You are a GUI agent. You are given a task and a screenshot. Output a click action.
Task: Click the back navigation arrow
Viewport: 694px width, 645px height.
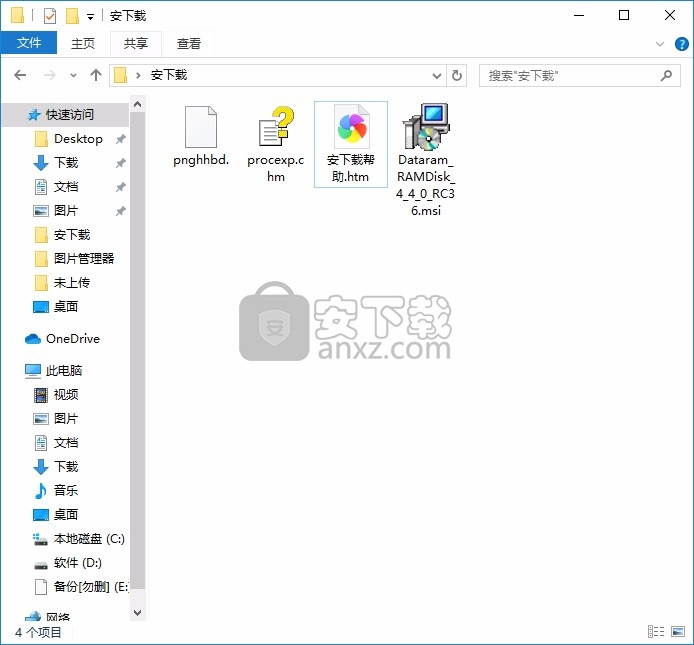pos(20,75)
